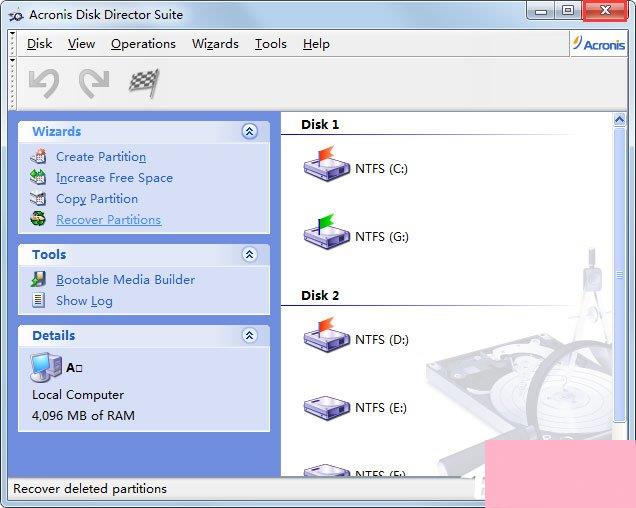Click the NTFS (E:) label

pyautogui.click(x=381, y=407)
